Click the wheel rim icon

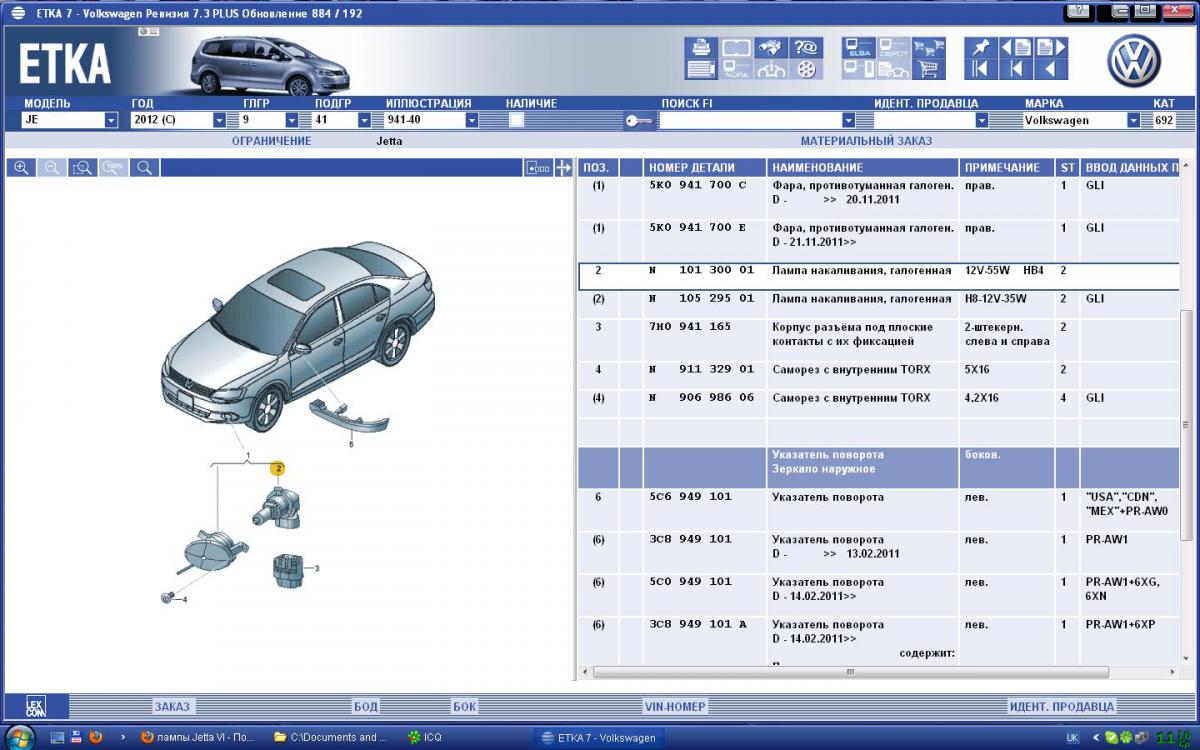806,70
